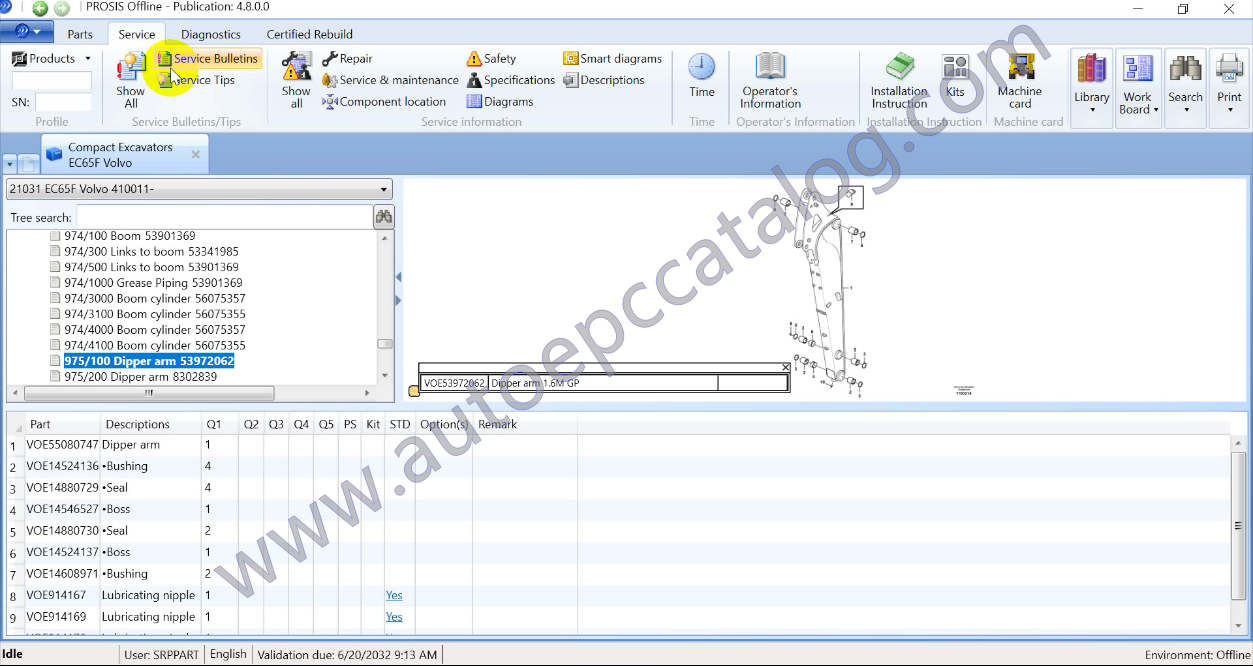The height and width of the screenshot is (666, 1253).
Task: Open the Parts ribbon tab
Action: point(80,34)
